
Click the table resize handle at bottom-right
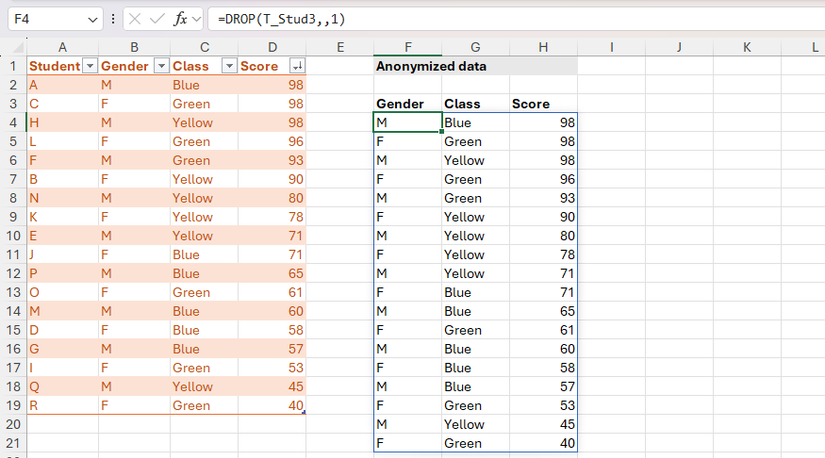coord(303,413)
